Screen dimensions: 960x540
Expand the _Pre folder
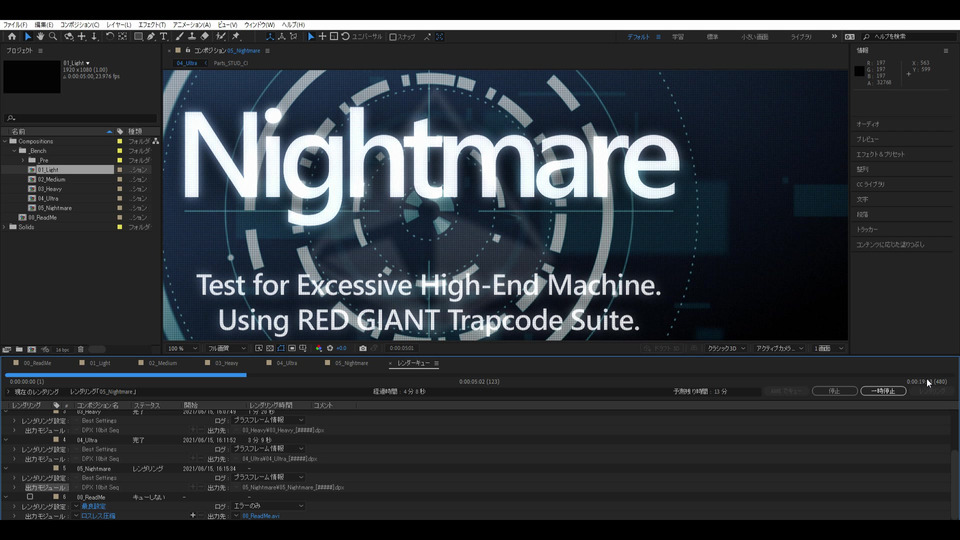point(23,160)
